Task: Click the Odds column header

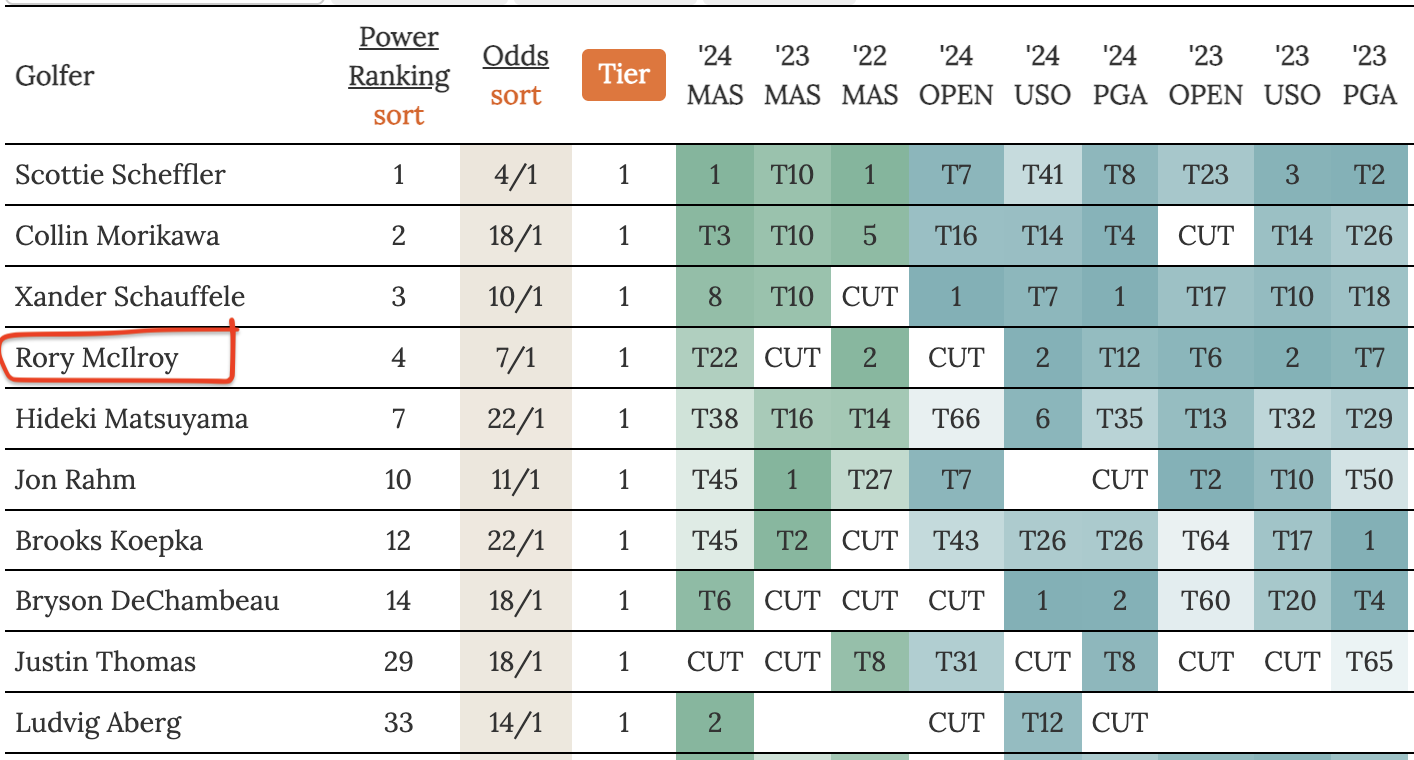Action: [x=515, y=56]
